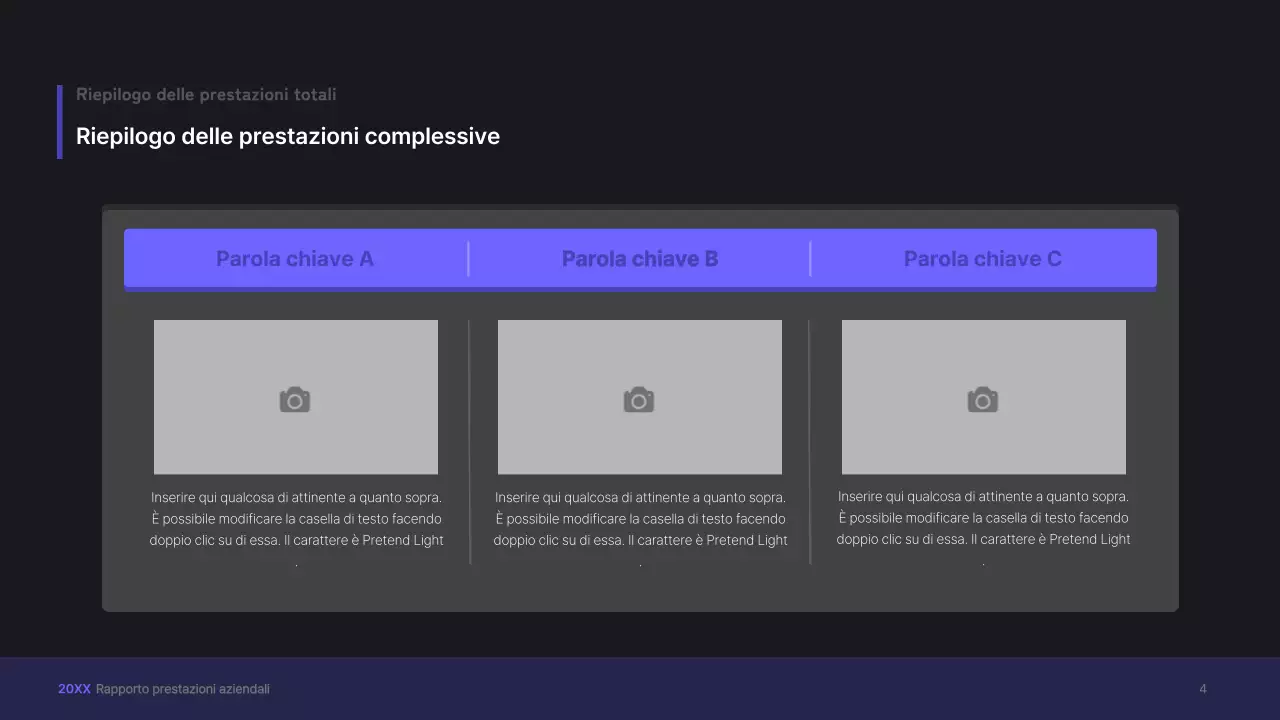Click the purple accent bar beside the title
The width and height of the screenshot is (1280, 720).
(x=59, y=122)
